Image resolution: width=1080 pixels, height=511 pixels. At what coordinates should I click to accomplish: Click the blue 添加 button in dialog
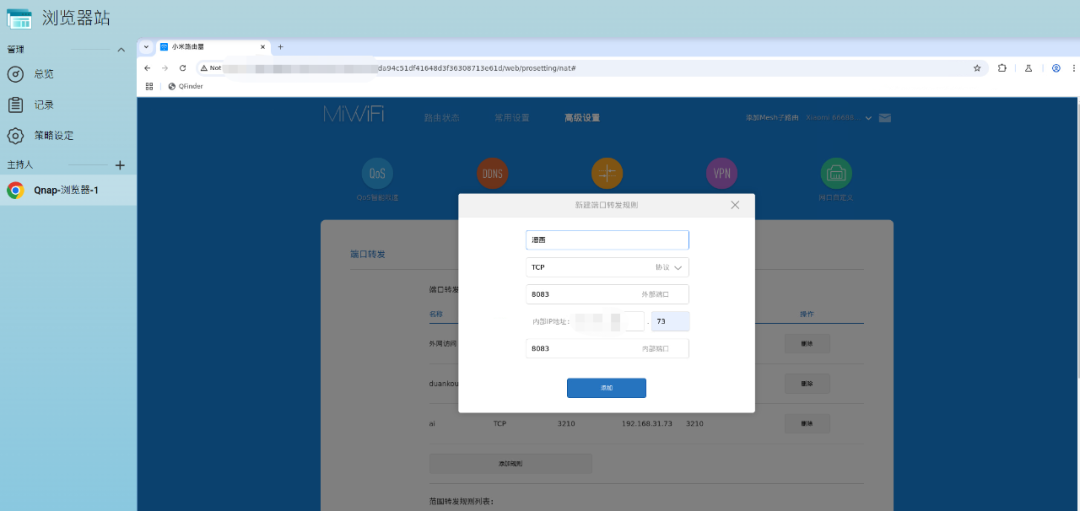[x=606, y=387]
